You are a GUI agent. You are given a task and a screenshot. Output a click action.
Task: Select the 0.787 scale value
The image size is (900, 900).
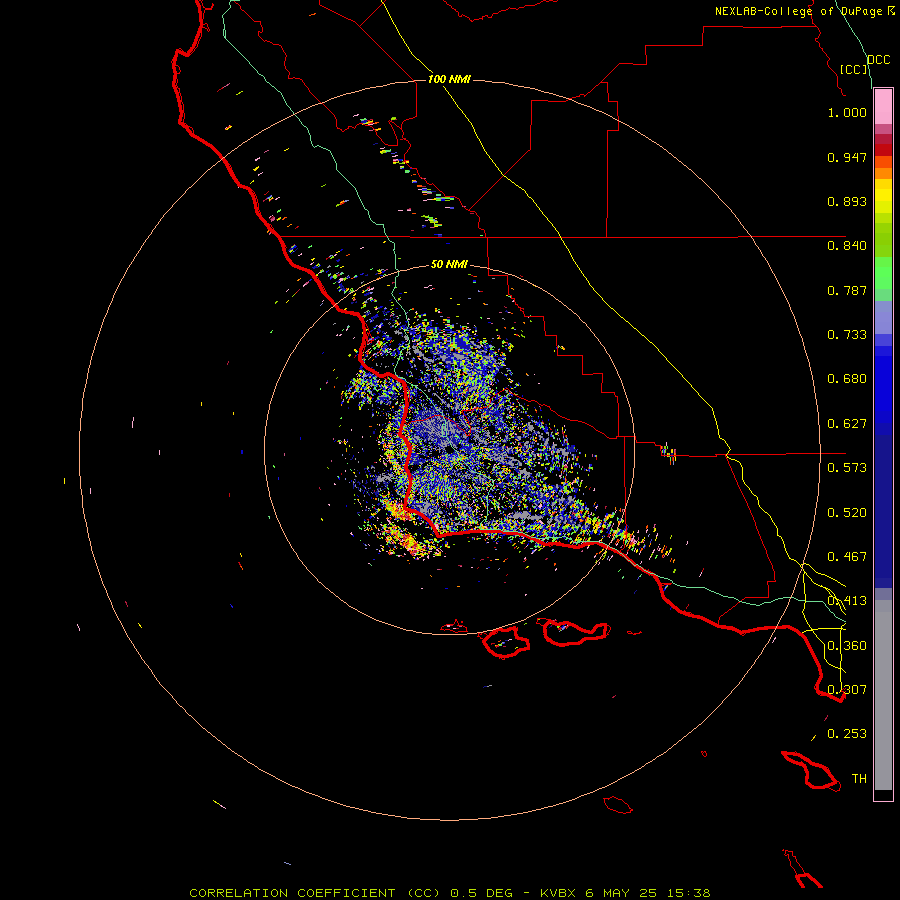[x=847, y=290]
